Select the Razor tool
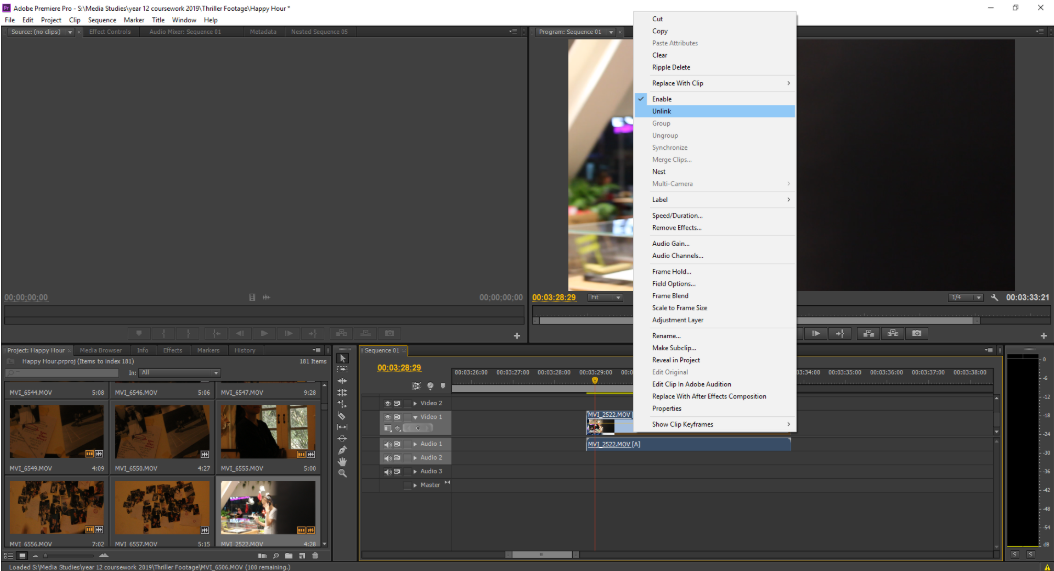1054x571 pixels. pos(342,416)
